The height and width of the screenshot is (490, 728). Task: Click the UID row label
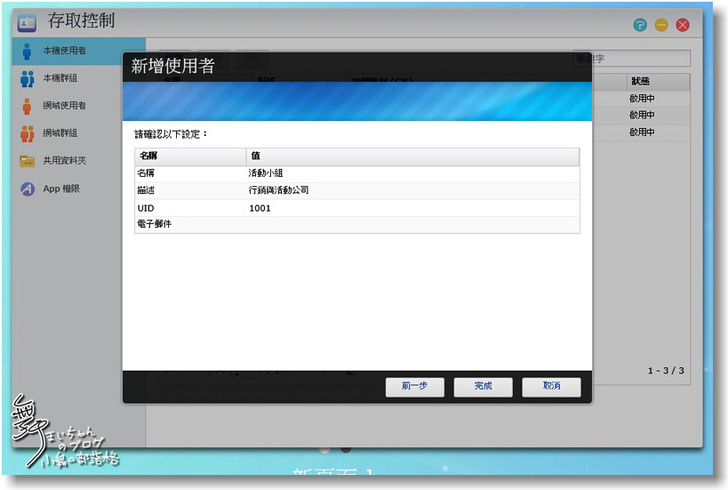(146, 208)
